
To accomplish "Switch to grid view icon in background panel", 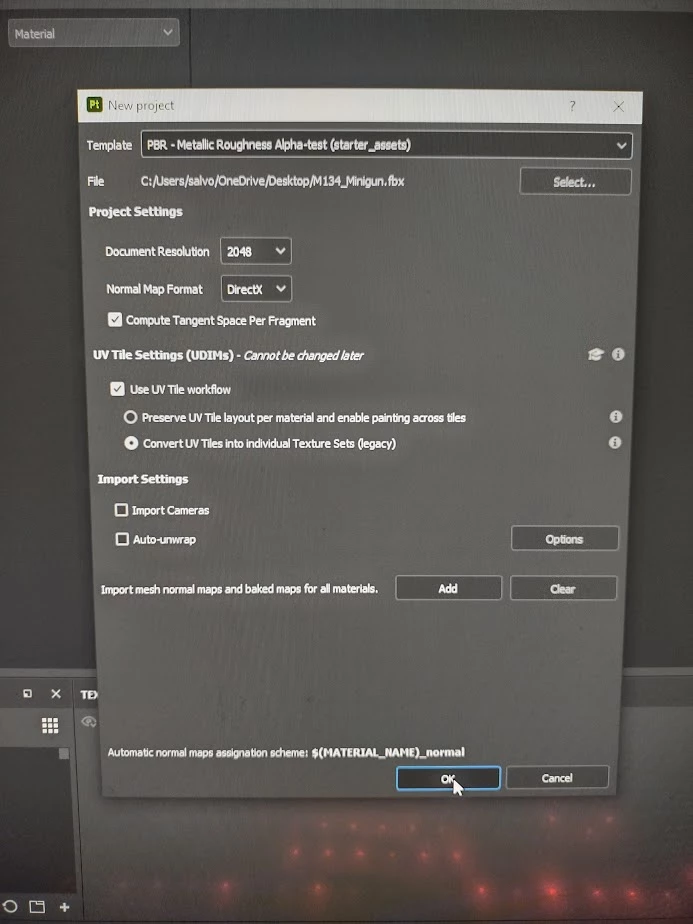I will 50,725.
